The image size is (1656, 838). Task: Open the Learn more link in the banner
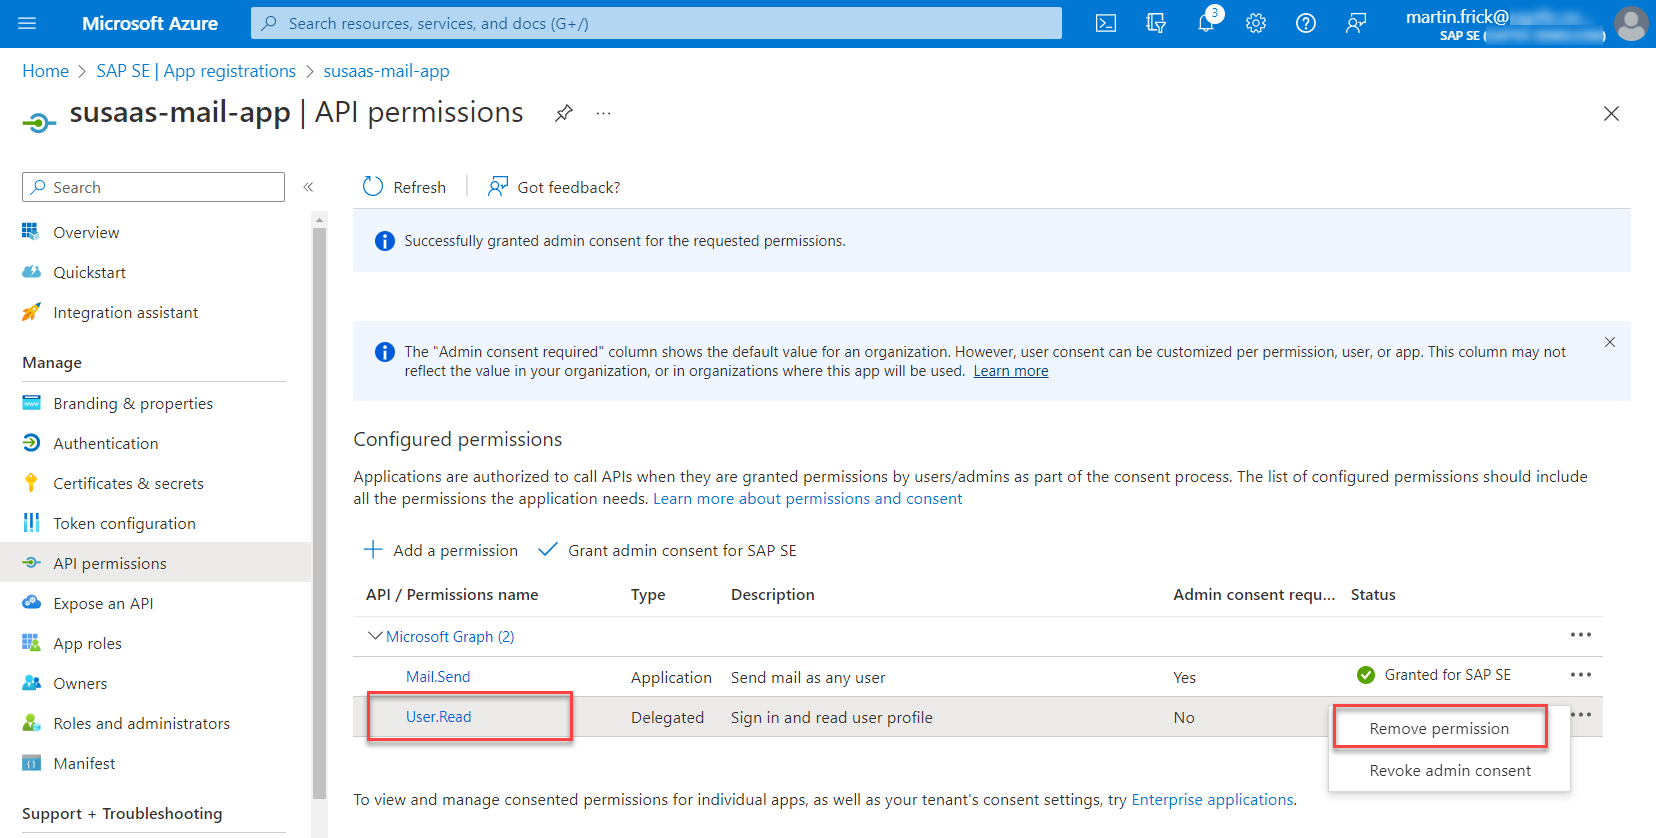1011,371
